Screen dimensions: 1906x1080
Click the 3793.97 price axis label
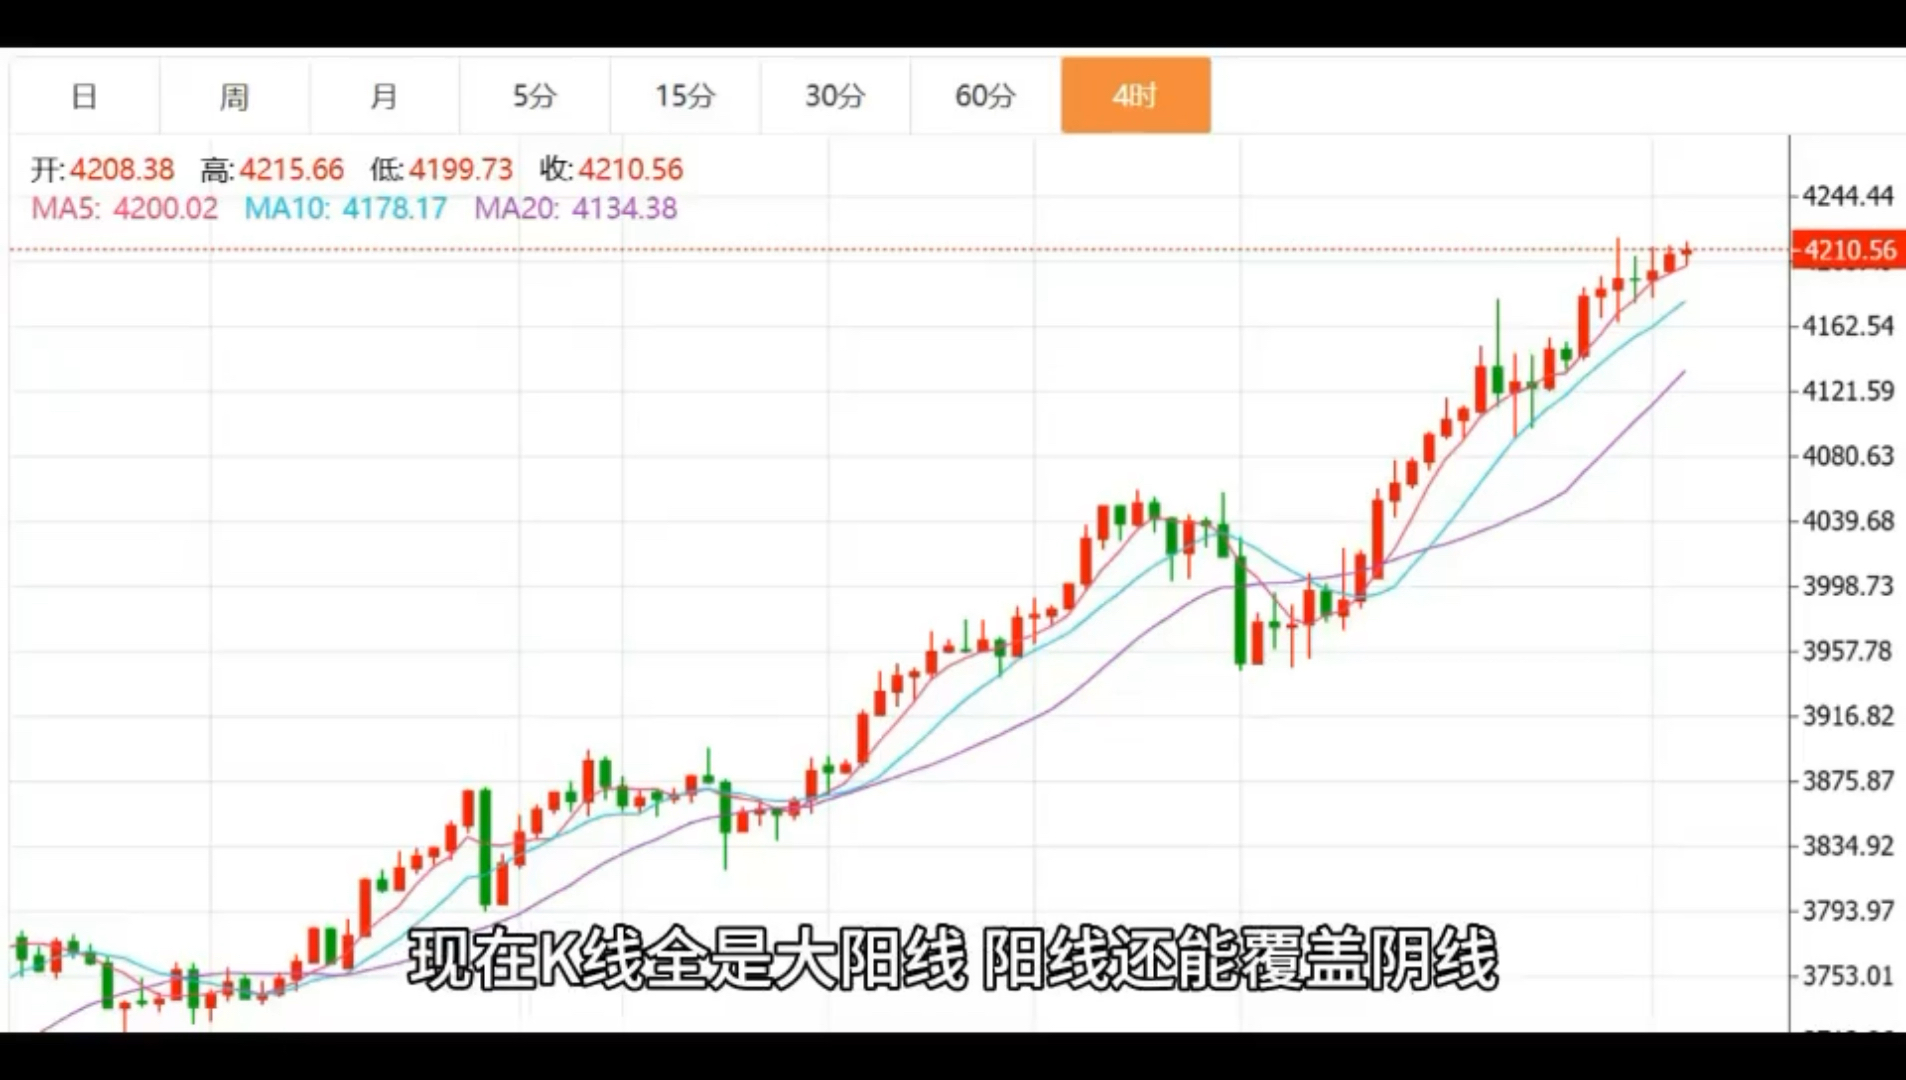point(1848,911)
